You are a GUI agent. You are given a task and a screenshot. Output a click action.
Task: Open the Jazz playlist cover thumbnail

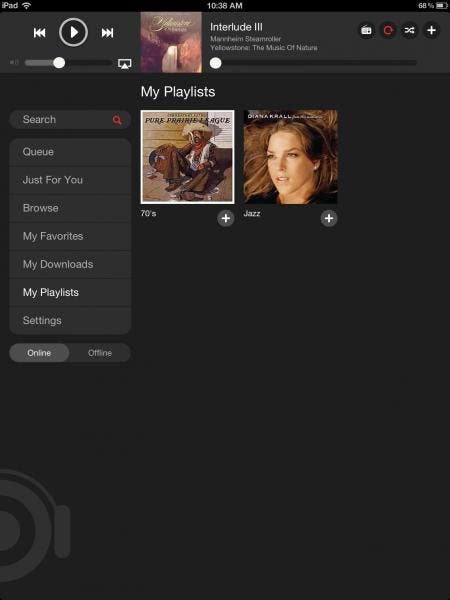pyautogui.click(x=290, y=157)
